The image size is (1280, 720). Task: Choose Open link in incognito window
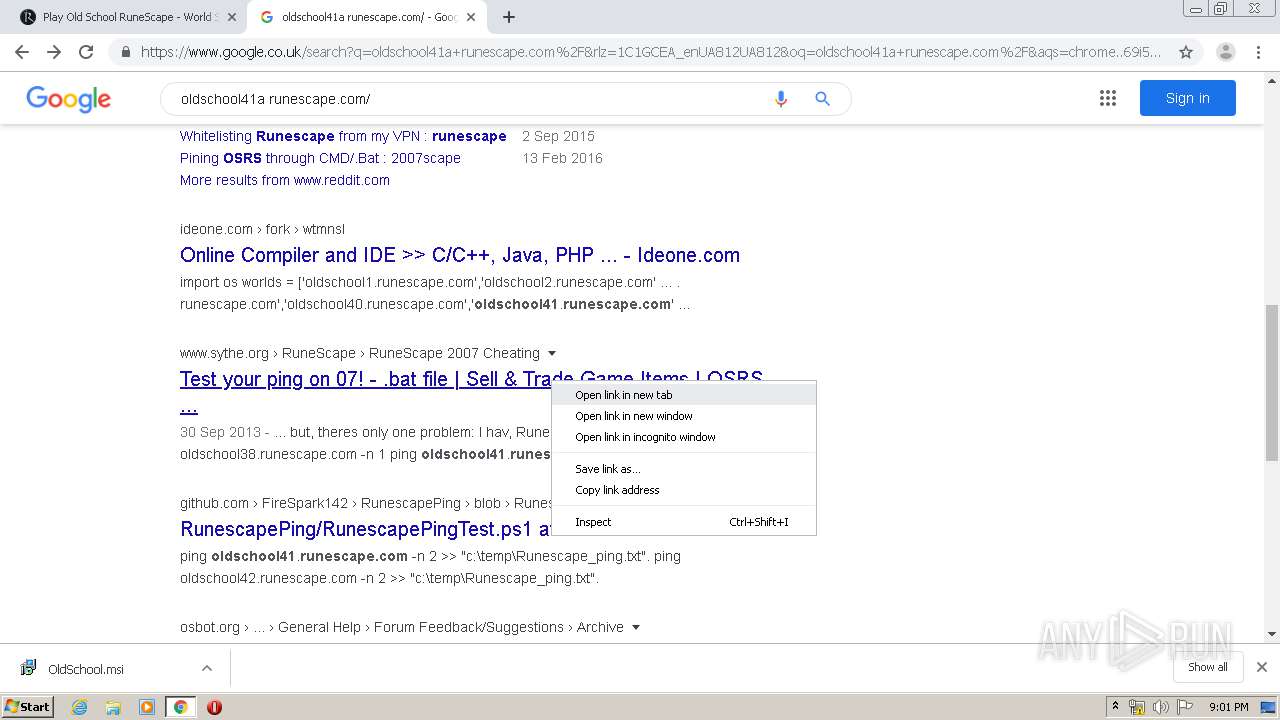point(684,437)
